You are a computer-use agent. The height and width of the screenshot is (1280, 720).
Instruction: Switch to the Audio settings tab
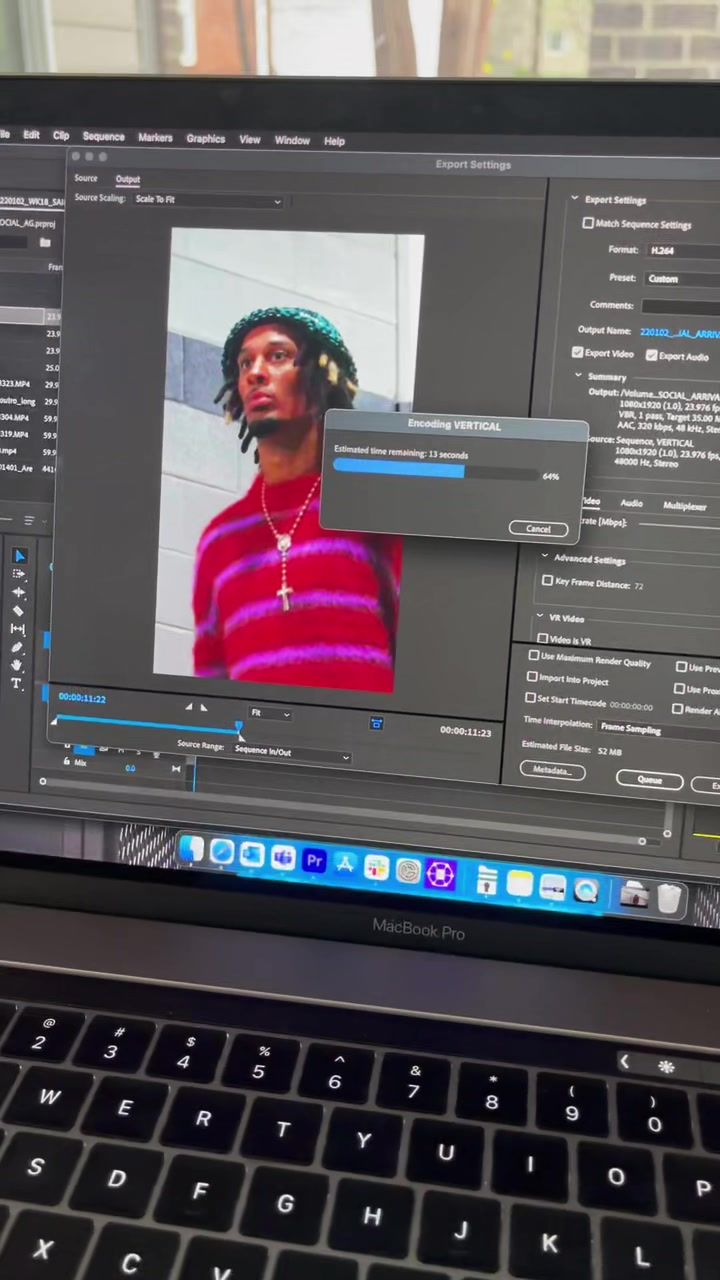pos(632,503)
